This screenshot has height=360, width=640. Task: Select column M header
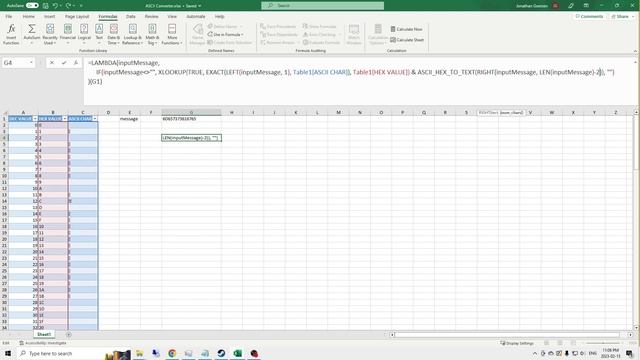click(x=338, y=112)
